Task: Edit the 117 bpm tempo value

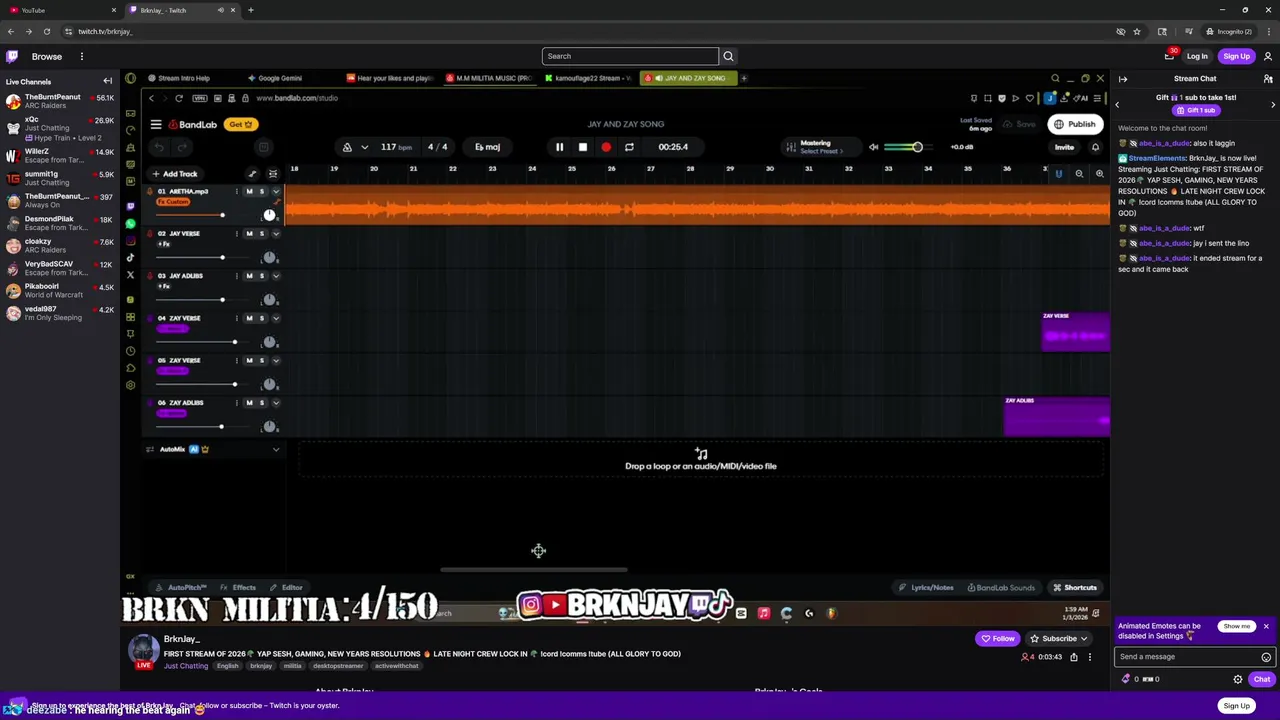Action: tap(396, 147)
